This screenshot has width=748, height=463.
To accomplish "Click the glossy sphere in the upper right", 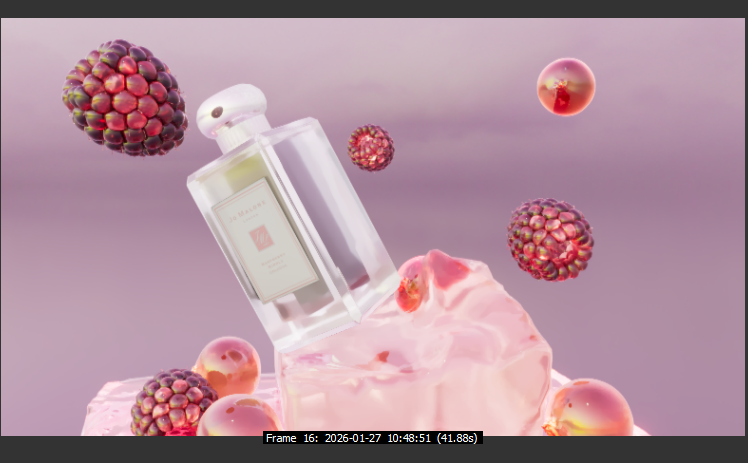I will tap(565, 86).
